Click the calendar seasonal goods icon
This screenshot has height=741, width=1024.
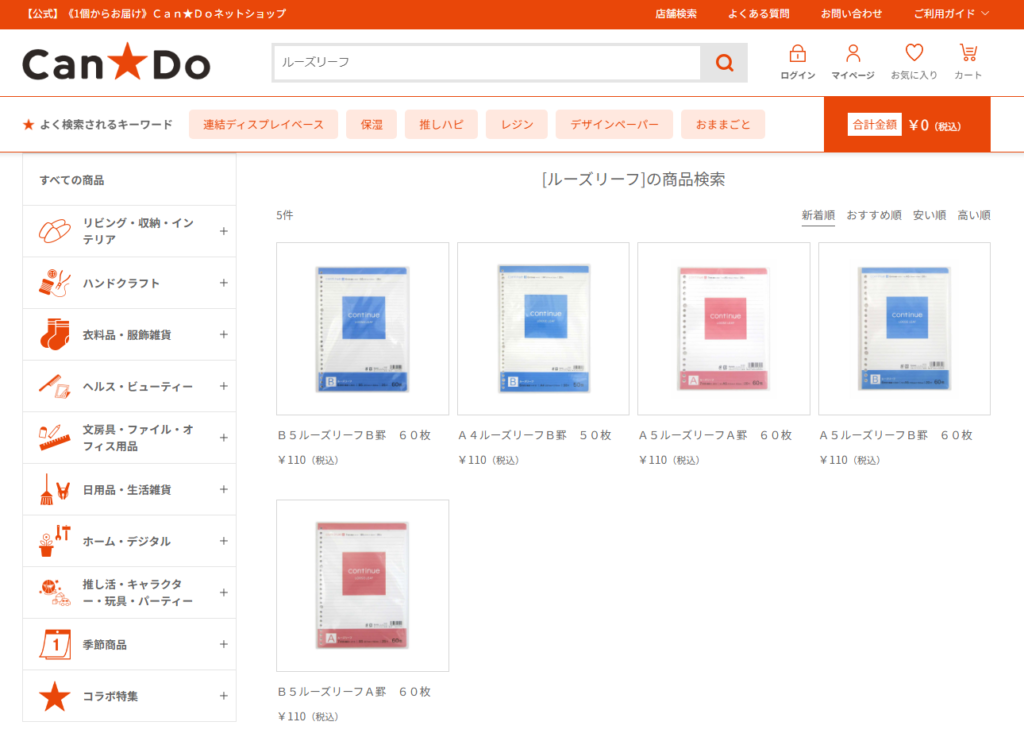point(55,644)
